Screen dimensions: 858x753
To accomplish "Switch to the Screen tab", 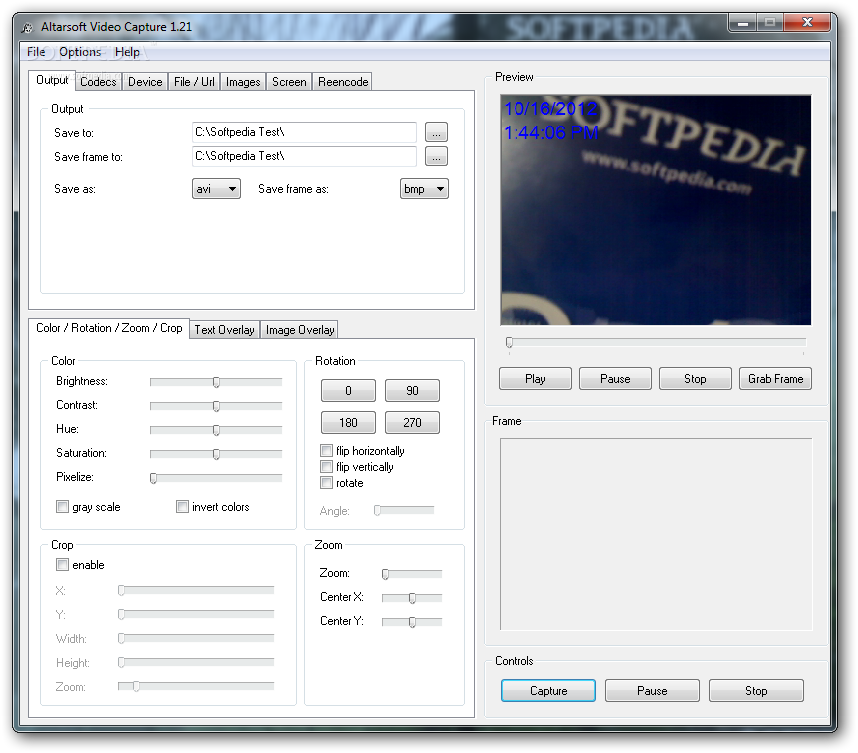I will click(289, 82).
